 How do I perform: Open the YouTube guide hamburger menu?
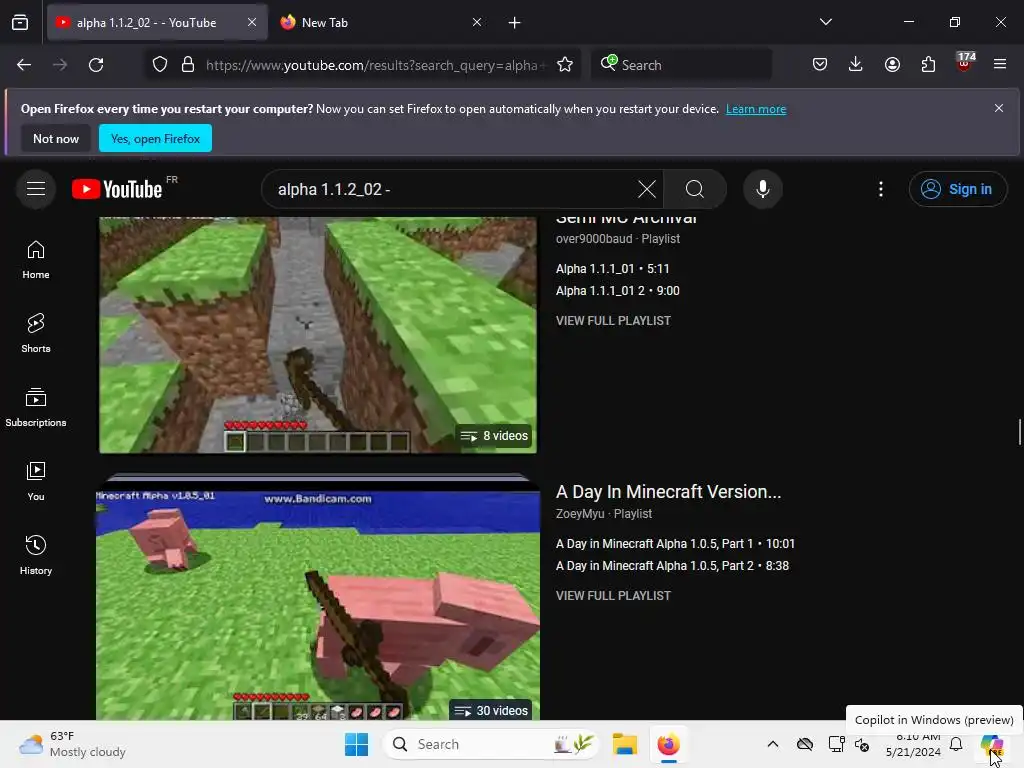36,189
